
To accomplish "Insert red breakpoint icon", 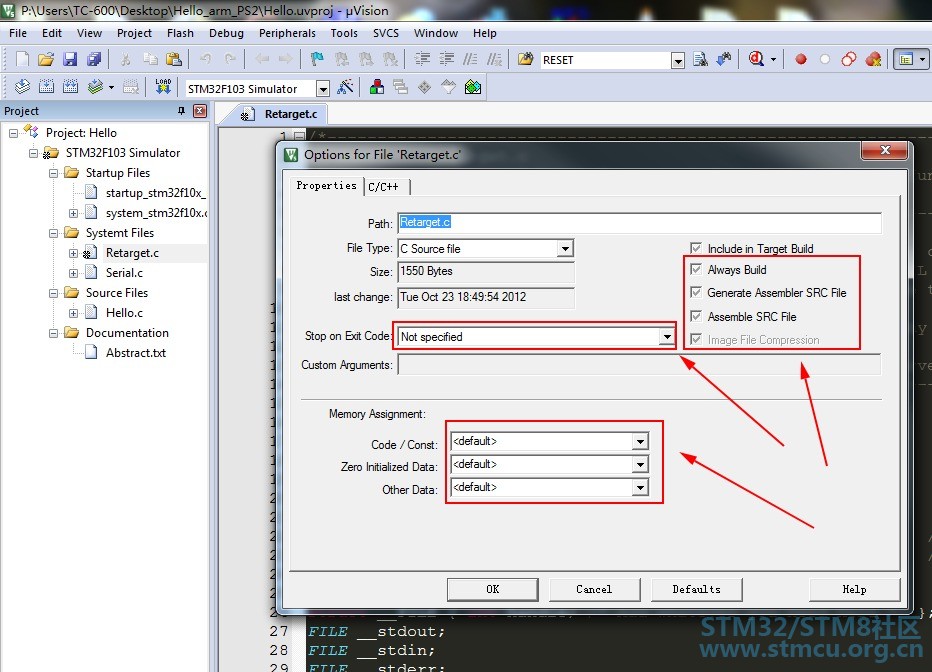I will [x=801, y=59].
